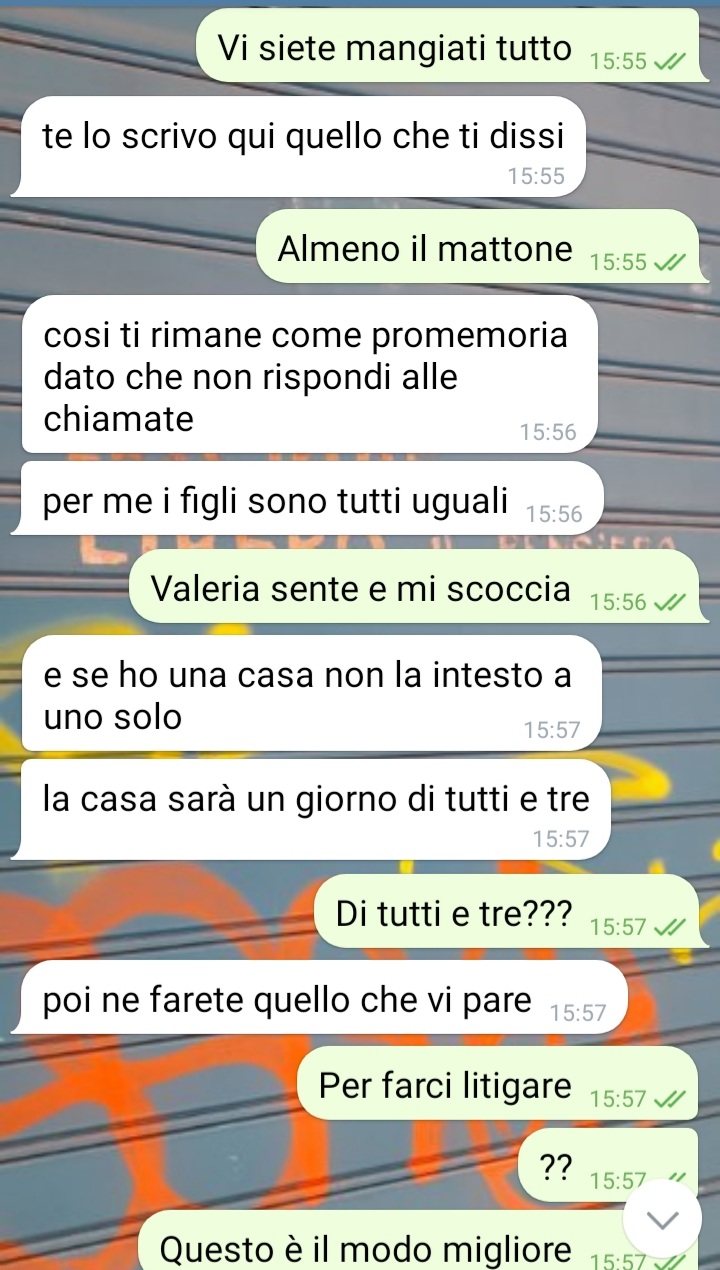Tap message 'cosi ti rimane come promemoria'
720x1270 pixels.
tap(308, 374)
